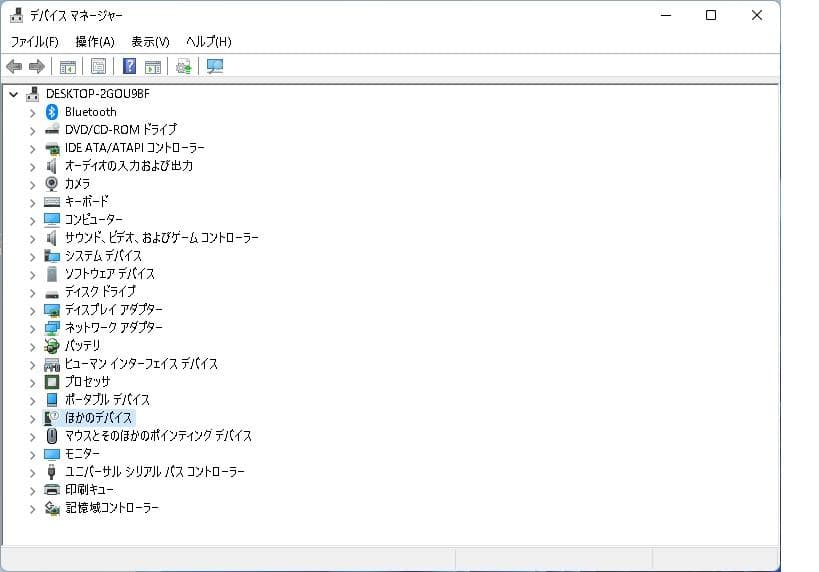819x572 pixels.
Task: Click the システム デバイス folder icon
Action: (x=52, y=255)
